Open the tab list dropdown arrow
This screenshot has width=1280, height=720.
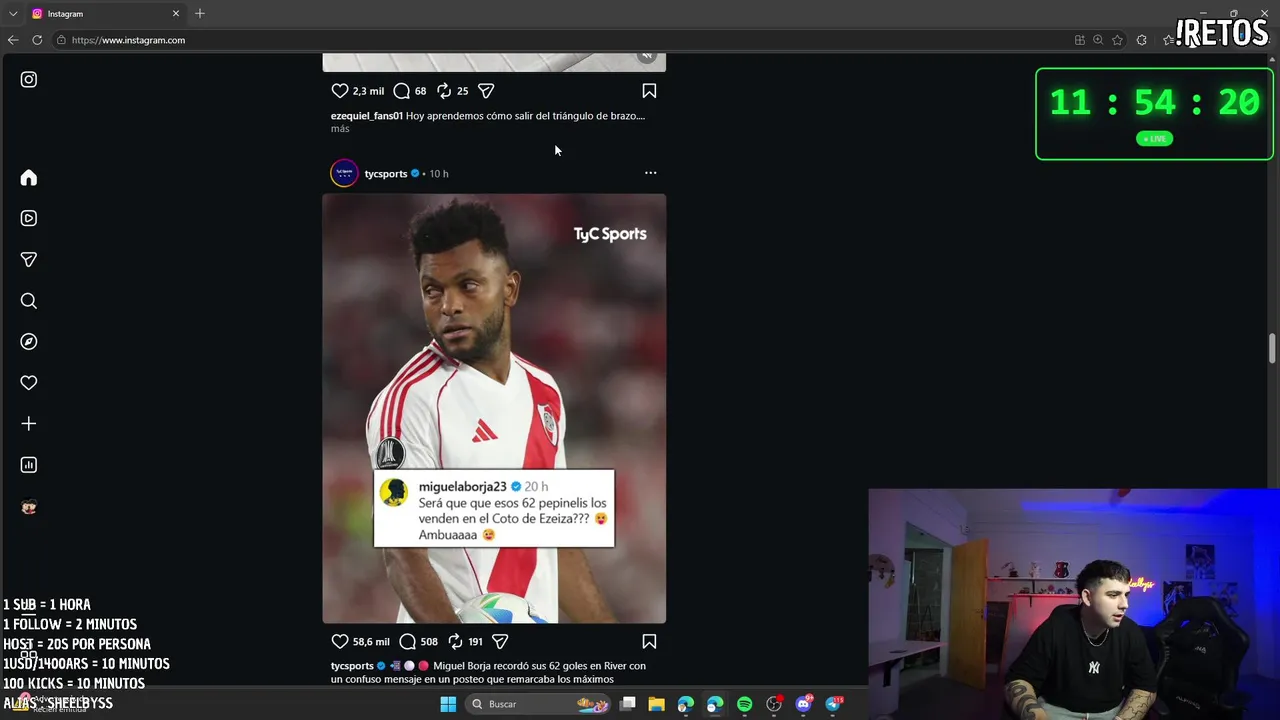(x=12, y=13)
